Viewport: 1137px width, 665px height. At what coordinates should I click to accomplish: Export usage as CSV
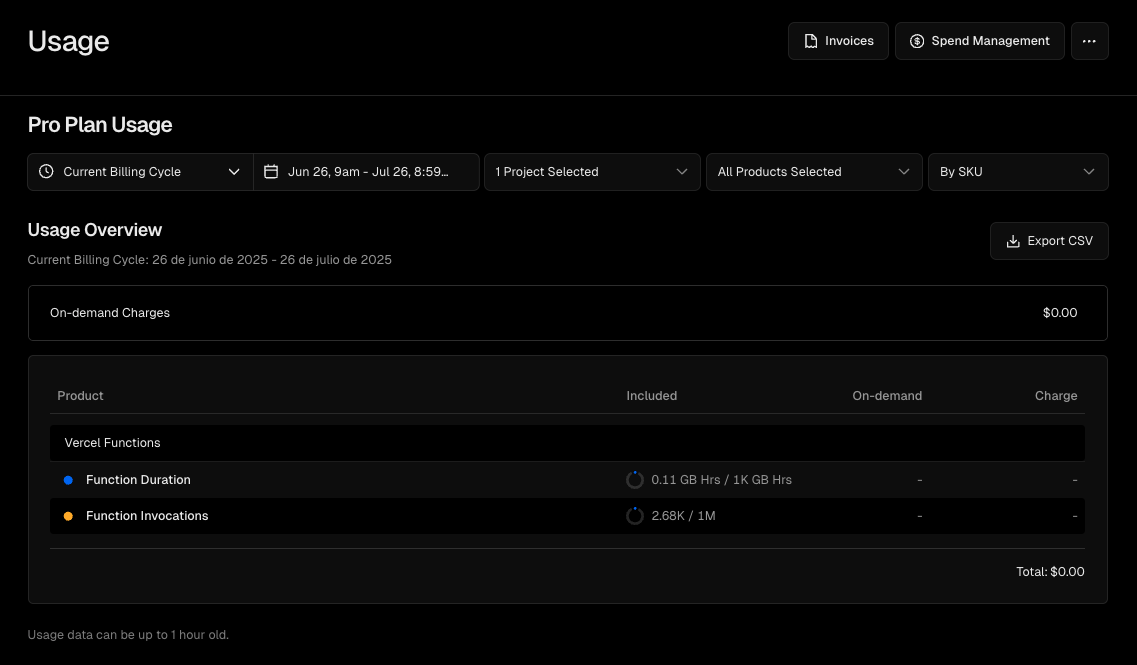[x=1049, y=241]
